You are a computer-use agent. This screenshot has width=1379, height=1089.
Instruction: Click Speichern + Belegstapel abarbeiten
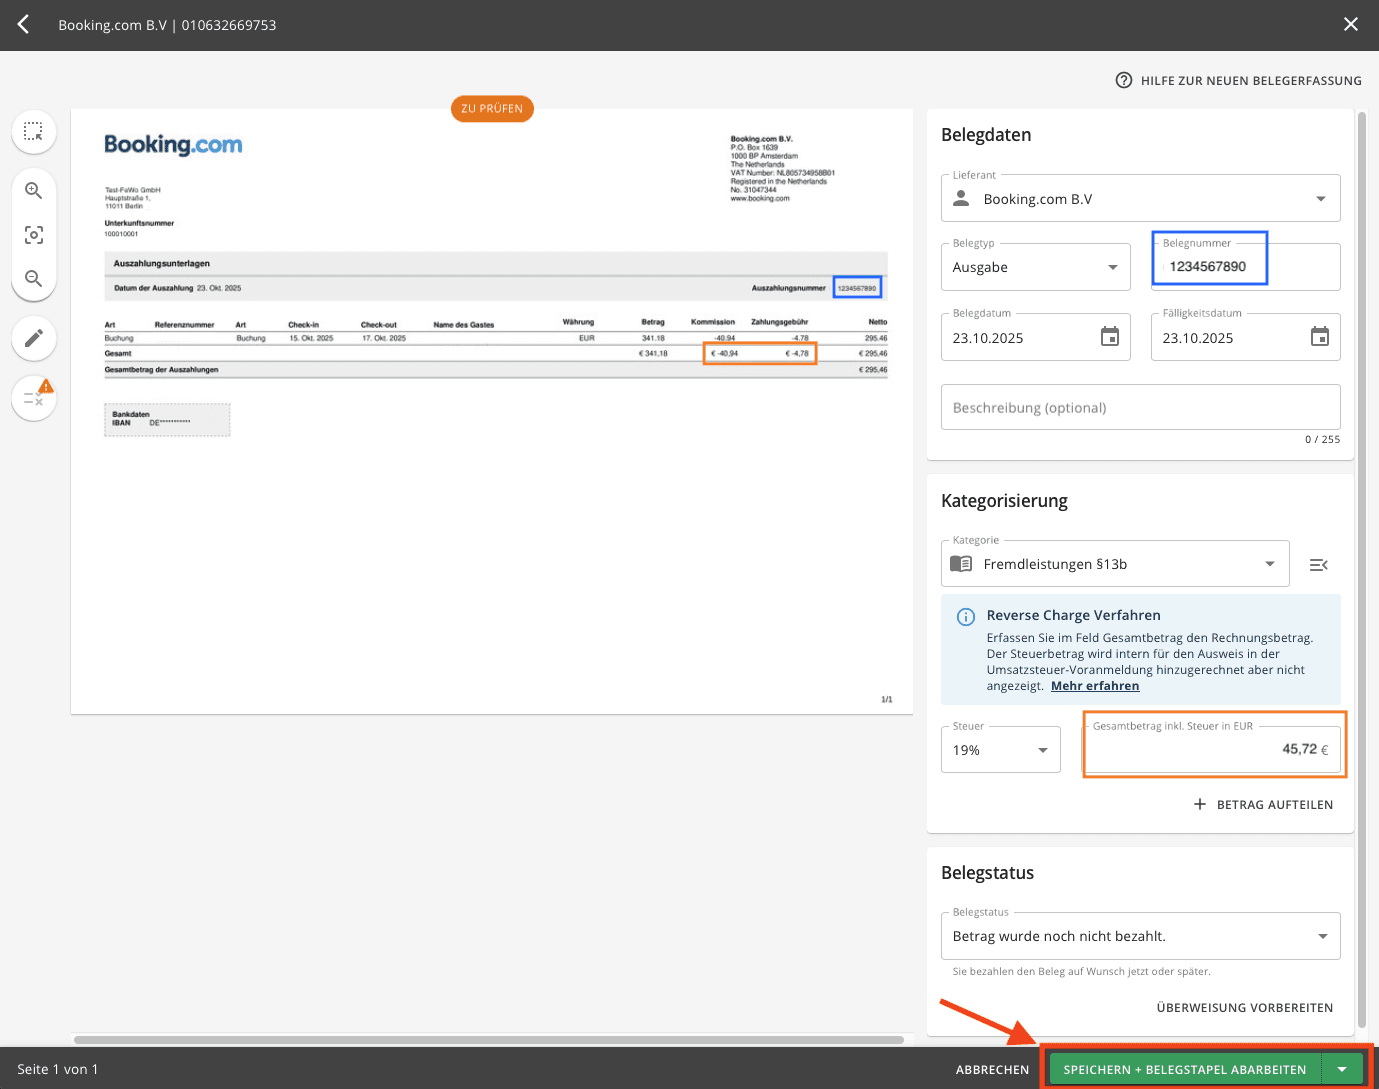point(1185,1070)
